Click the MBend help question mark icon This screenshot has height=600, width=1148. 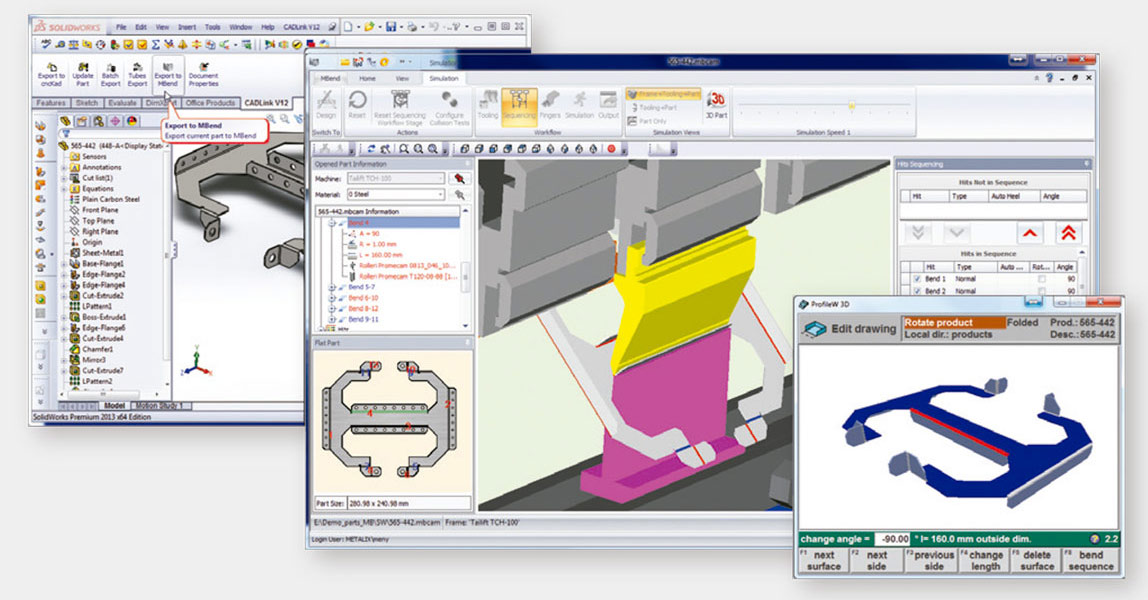(x=1049, y=78)
